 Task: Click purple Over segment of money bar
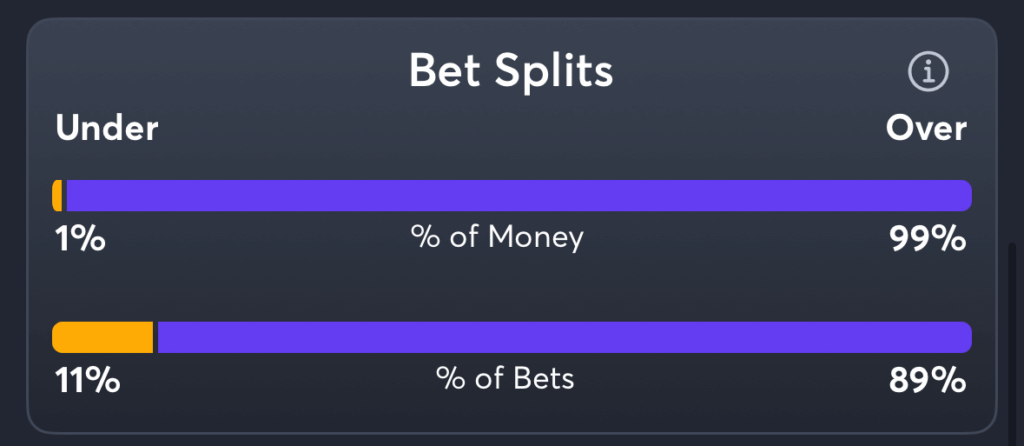coord(519,195)
